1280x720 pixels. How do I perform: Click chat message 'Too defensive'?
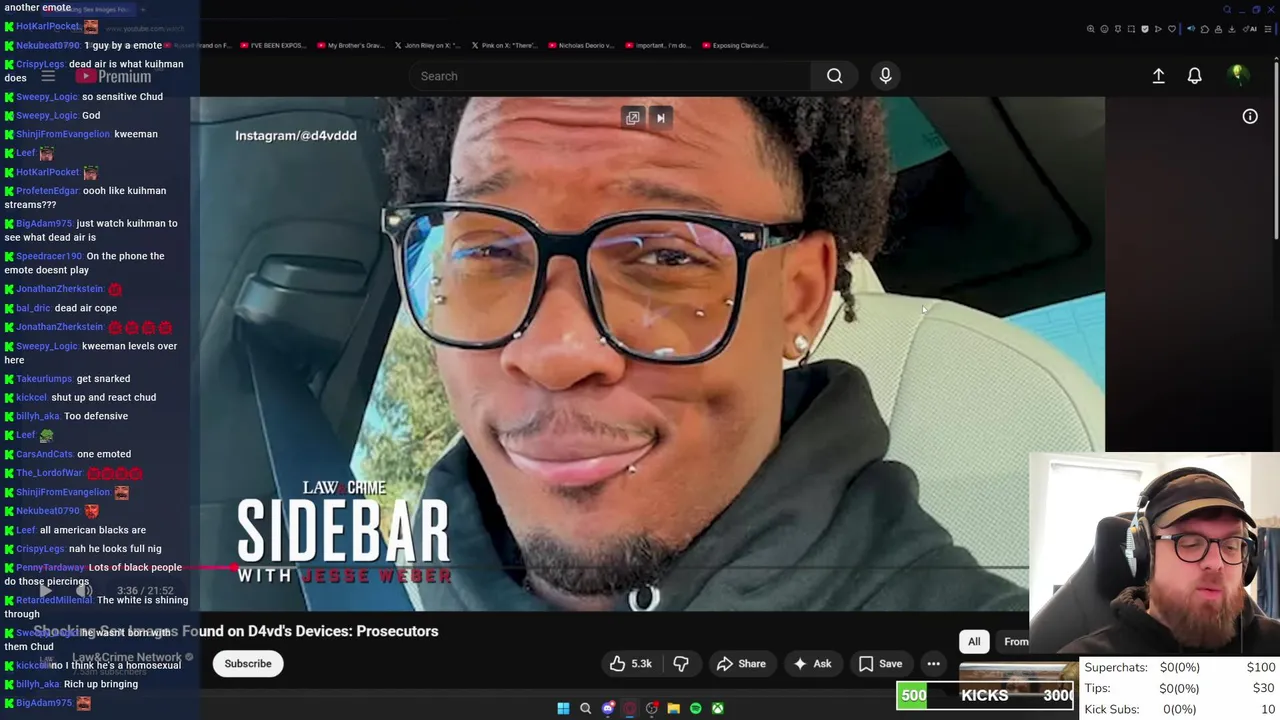(x=96, y=416)
